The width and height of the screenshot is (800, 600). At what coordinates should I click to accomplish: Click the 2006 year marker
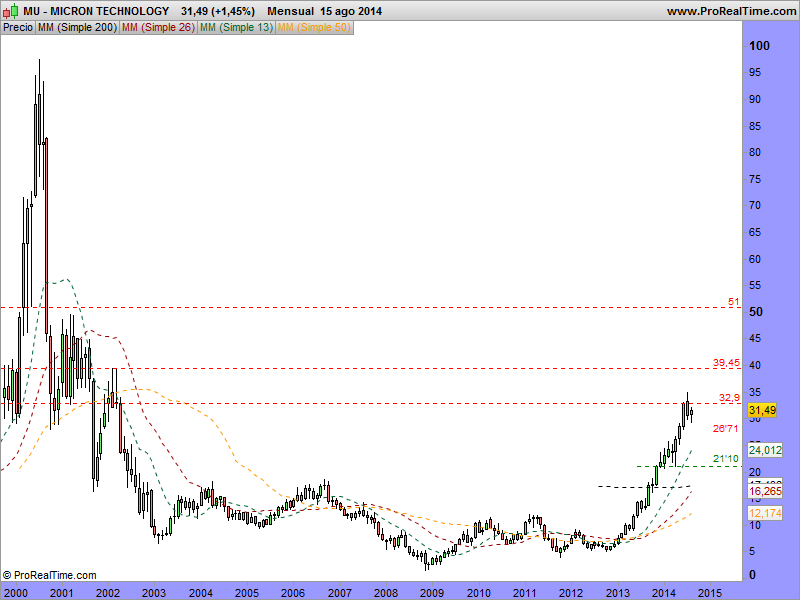(x=293, y=593)
